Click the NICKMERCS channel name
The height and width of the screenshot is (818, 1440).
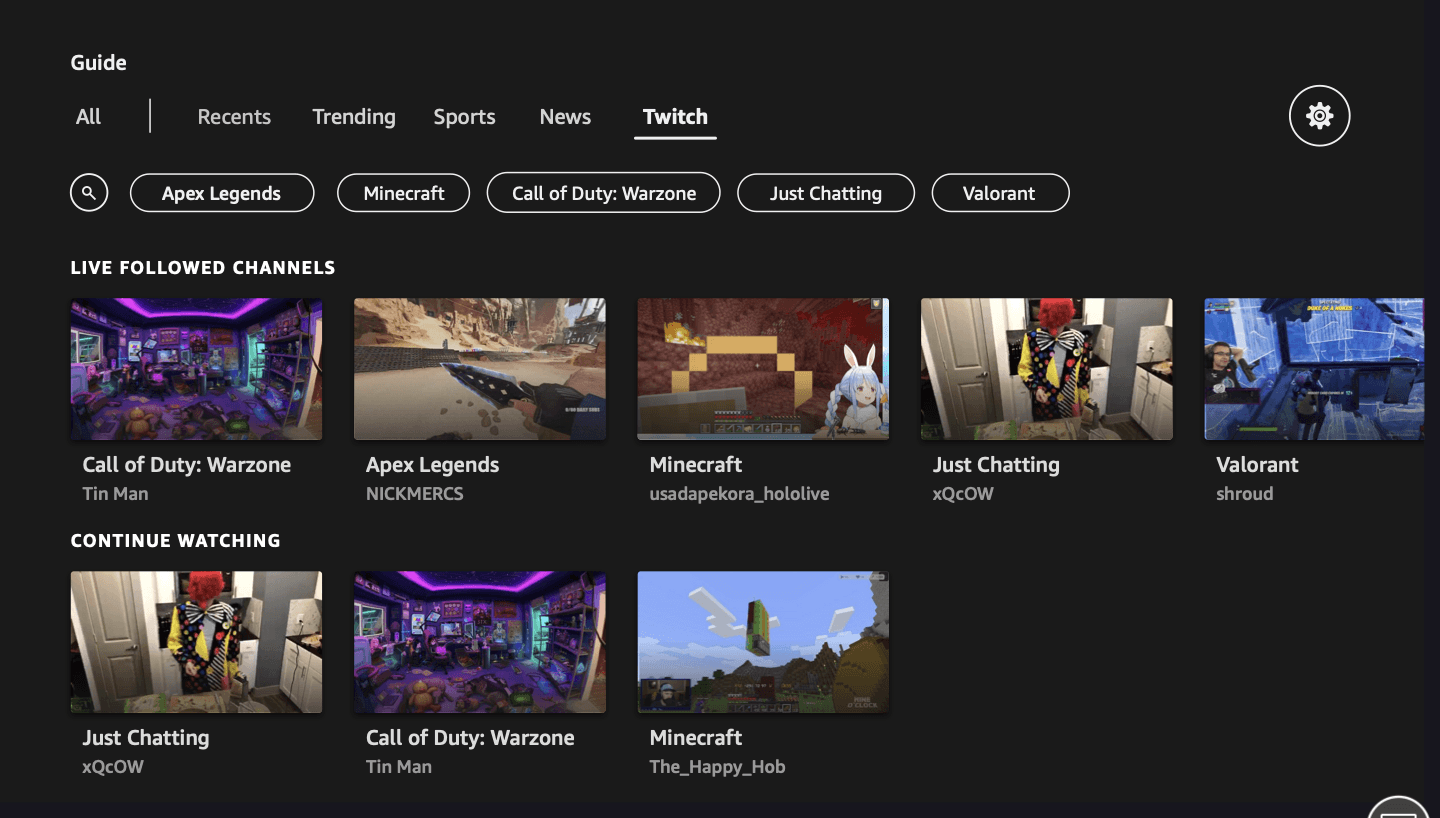coord(415,494)
